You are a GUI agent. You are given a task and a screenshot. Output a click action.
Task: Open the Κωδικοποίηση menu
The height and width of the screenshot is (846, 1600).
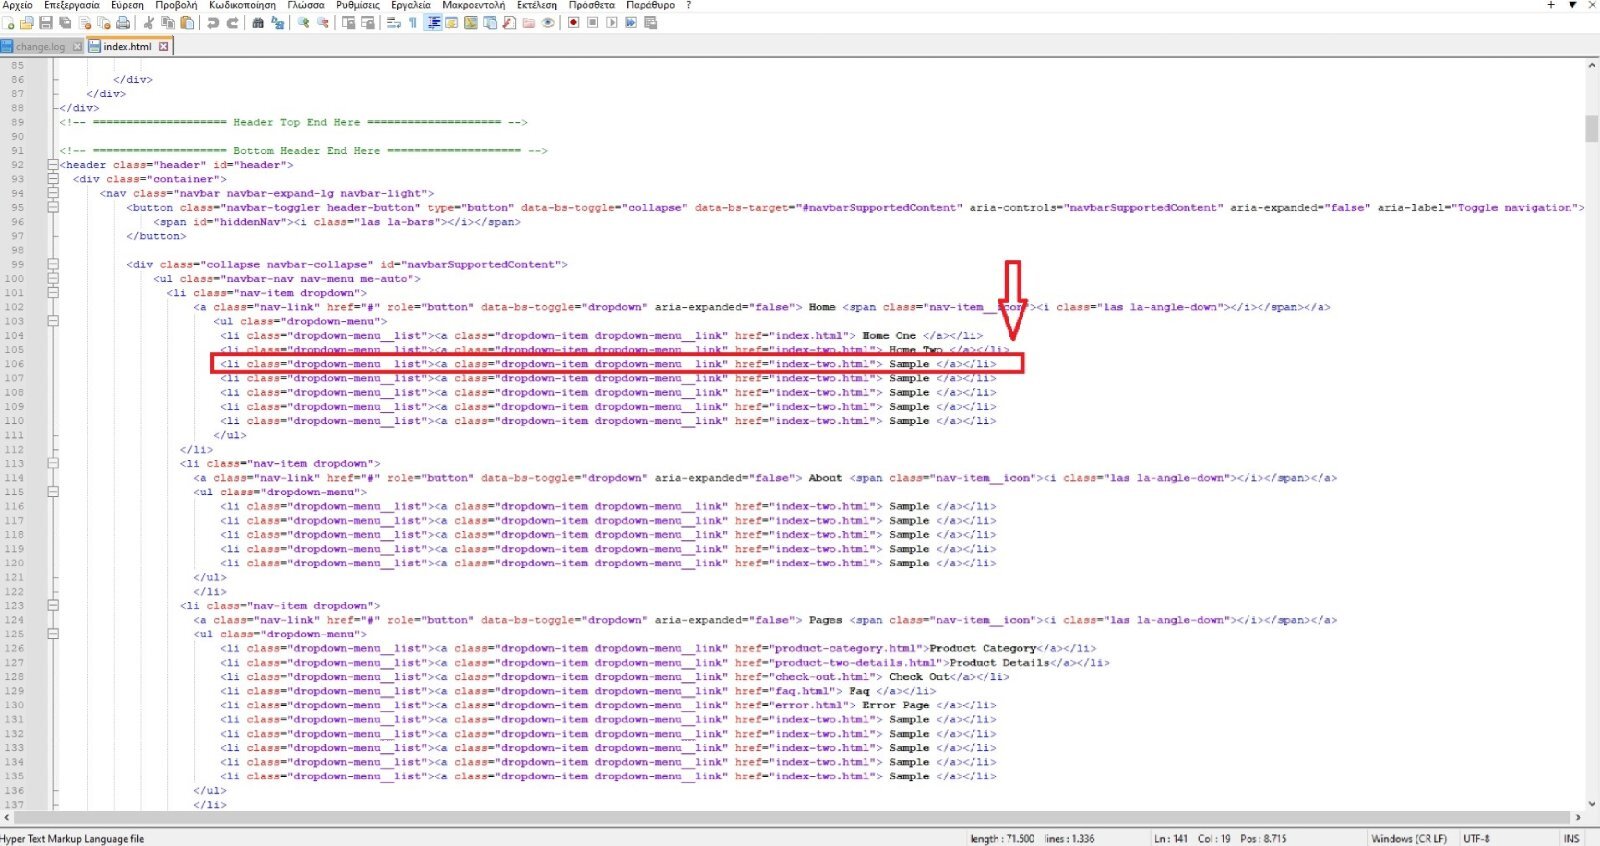pos(242,5)
